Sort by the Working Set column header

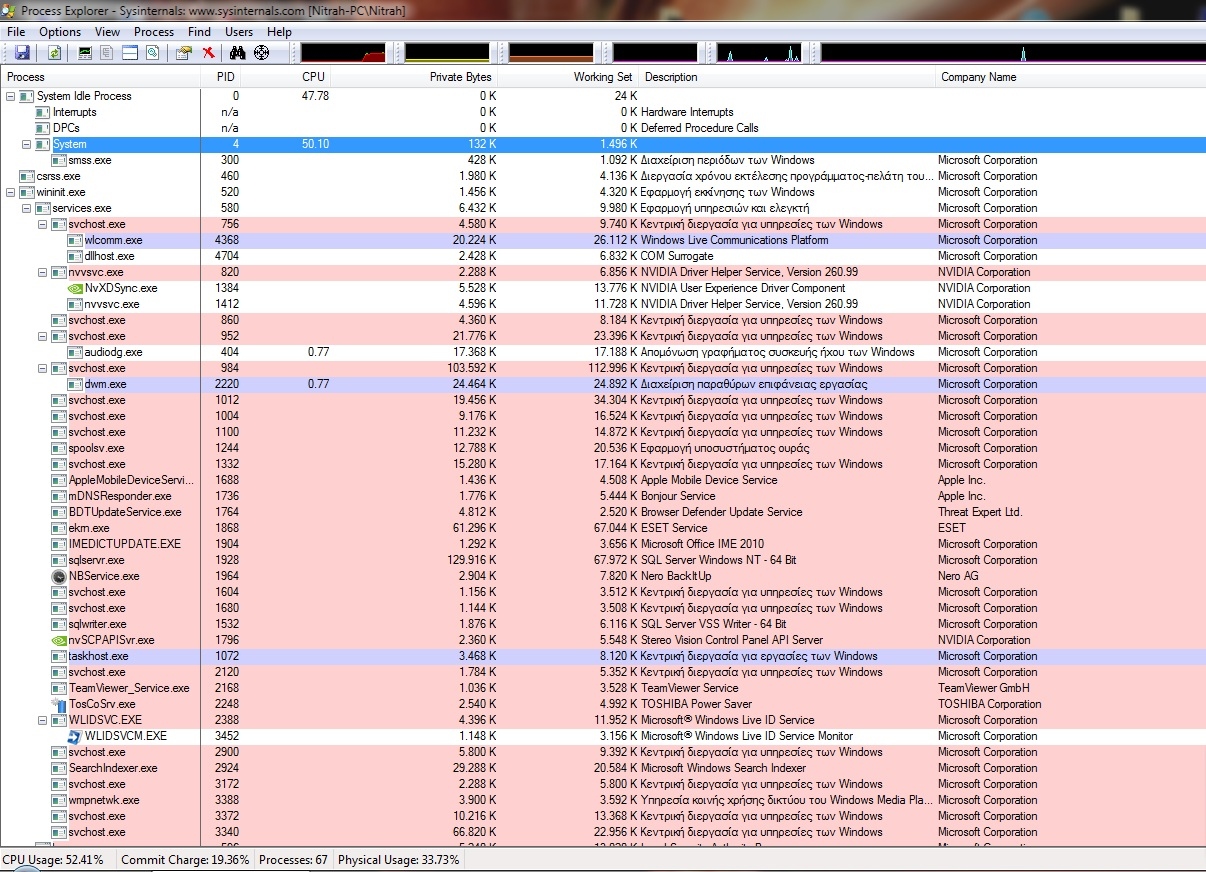click(568, 77)
